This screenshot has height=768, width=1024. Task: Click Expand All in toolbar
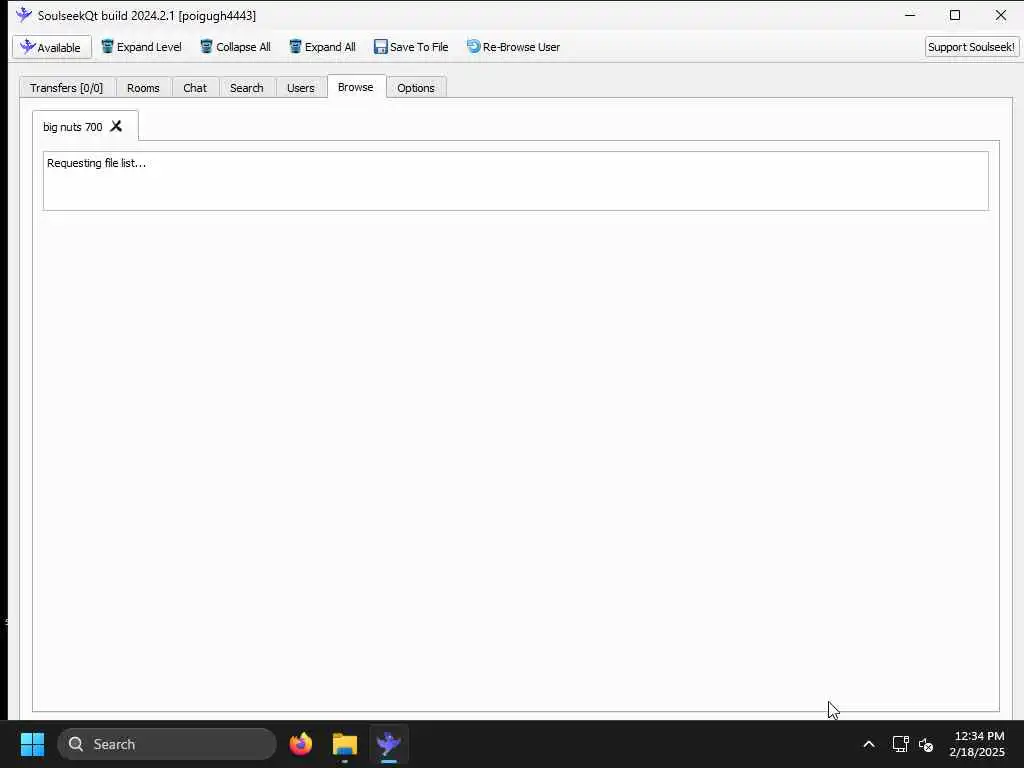tap(323, 47)
